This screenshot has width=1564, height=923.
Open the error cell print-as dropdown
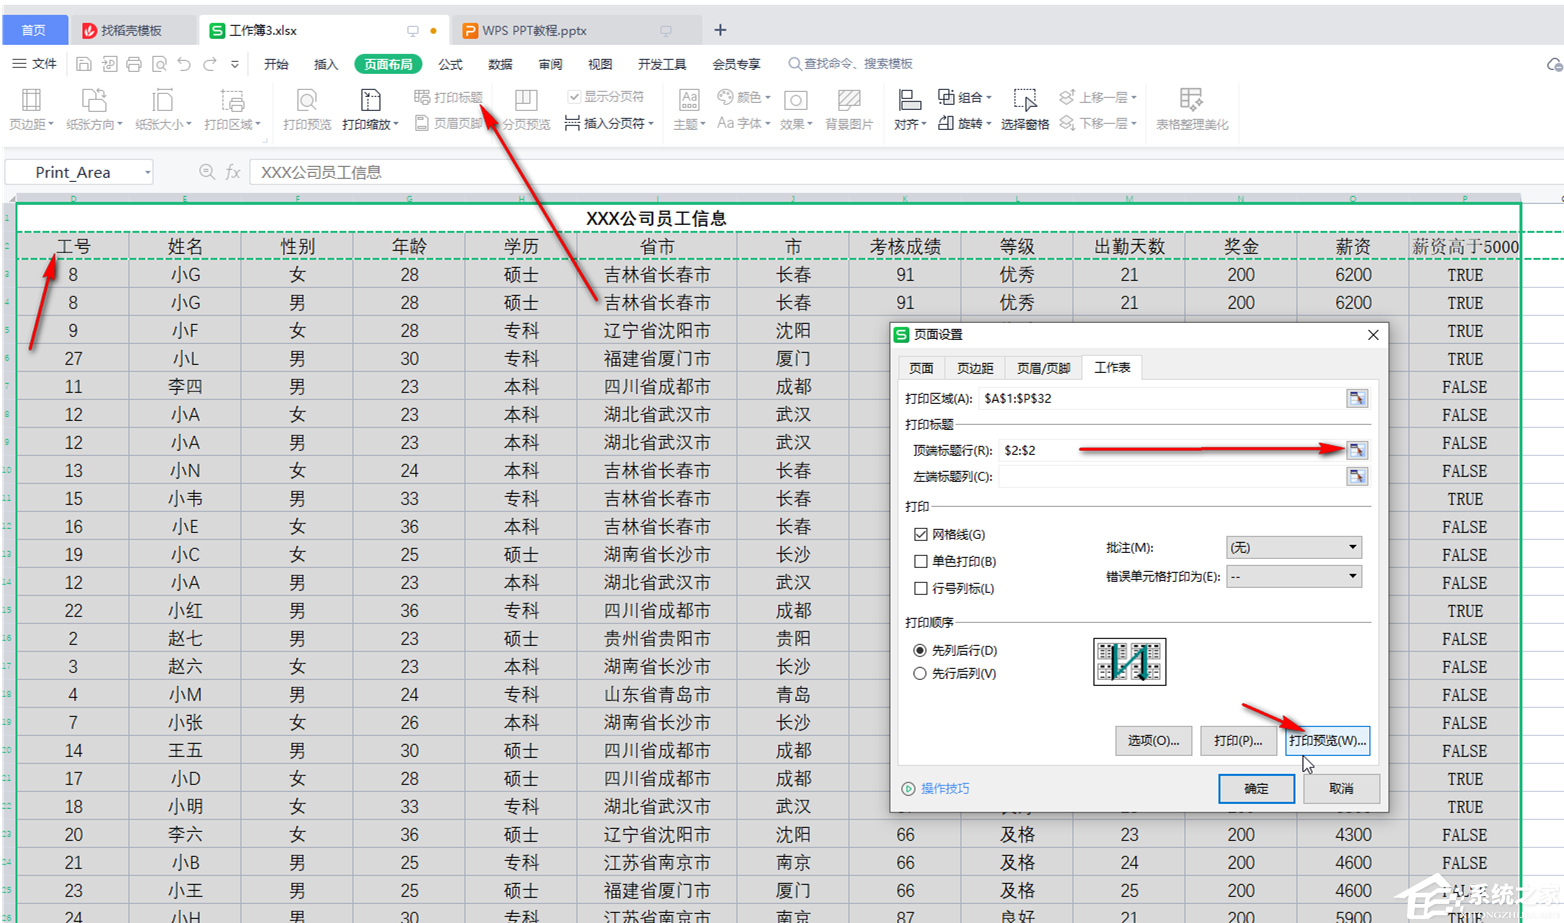[x=1293, y=576]
